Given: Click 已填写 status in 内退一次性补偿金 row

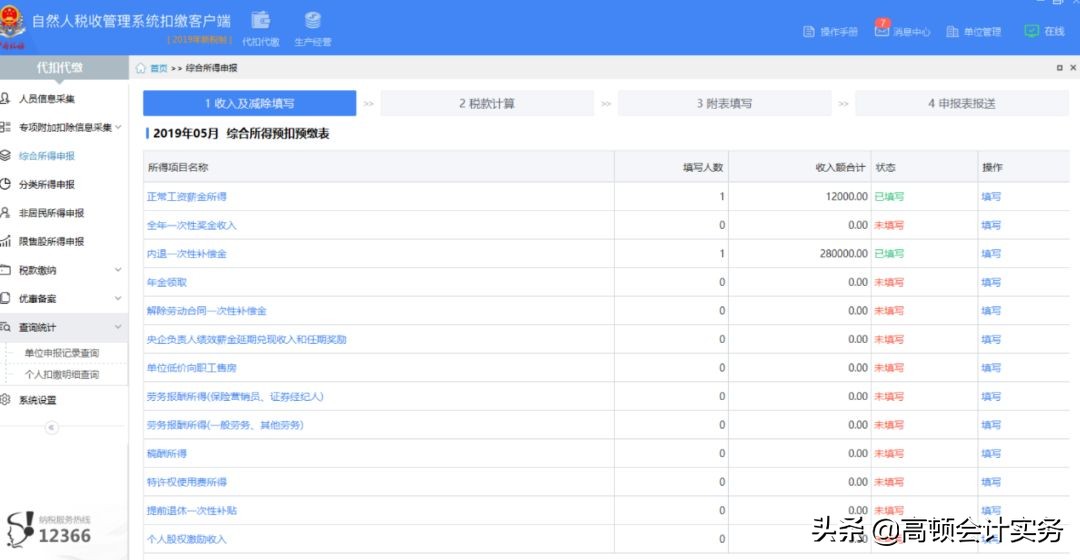Looking at the screenshot, I should [x=889, y=253].
